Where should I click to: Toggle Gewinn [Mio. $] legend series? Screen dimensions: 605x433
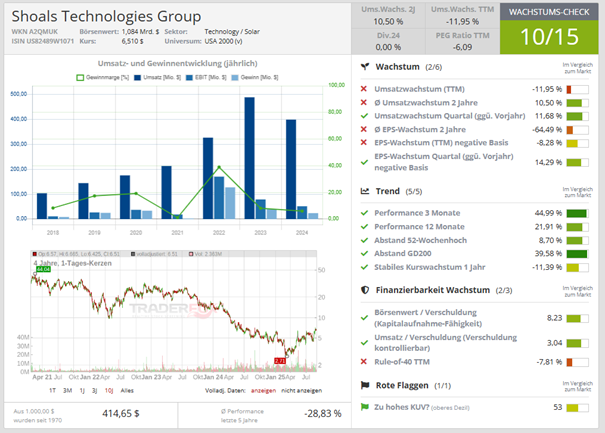[x=255, y=78]
